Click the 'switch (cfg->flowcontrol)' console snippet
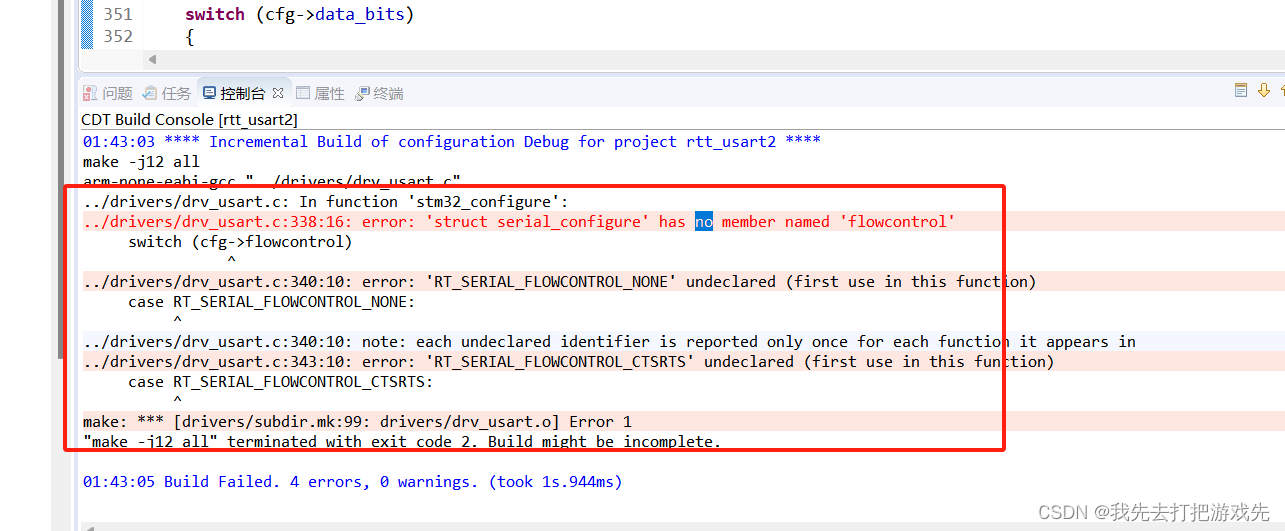The height and width of the screenshot is (531, 1285). (241, 241)
